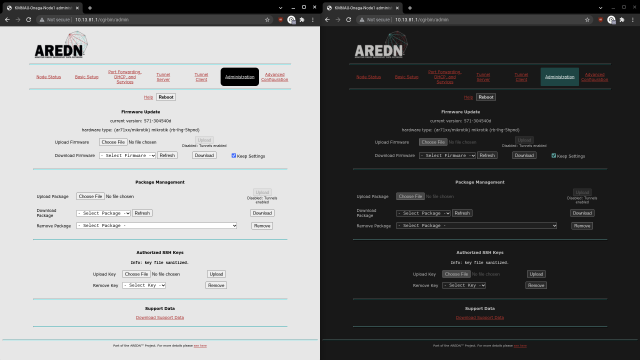
Task: Open the extensions puzzle icon in right window
Action: click(x=622, y=20)
